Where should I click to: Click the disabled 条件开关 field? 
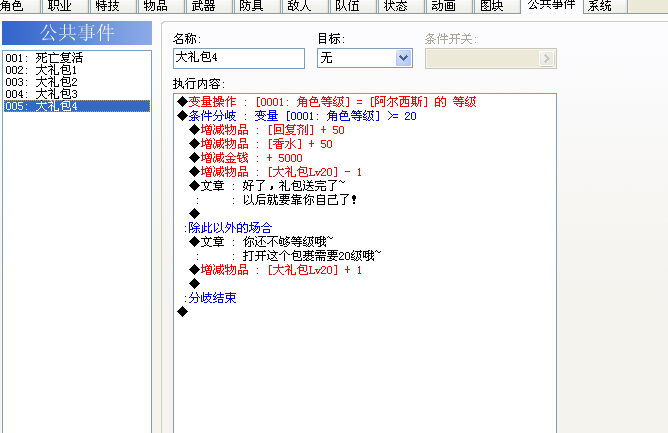tap(490, 58)
